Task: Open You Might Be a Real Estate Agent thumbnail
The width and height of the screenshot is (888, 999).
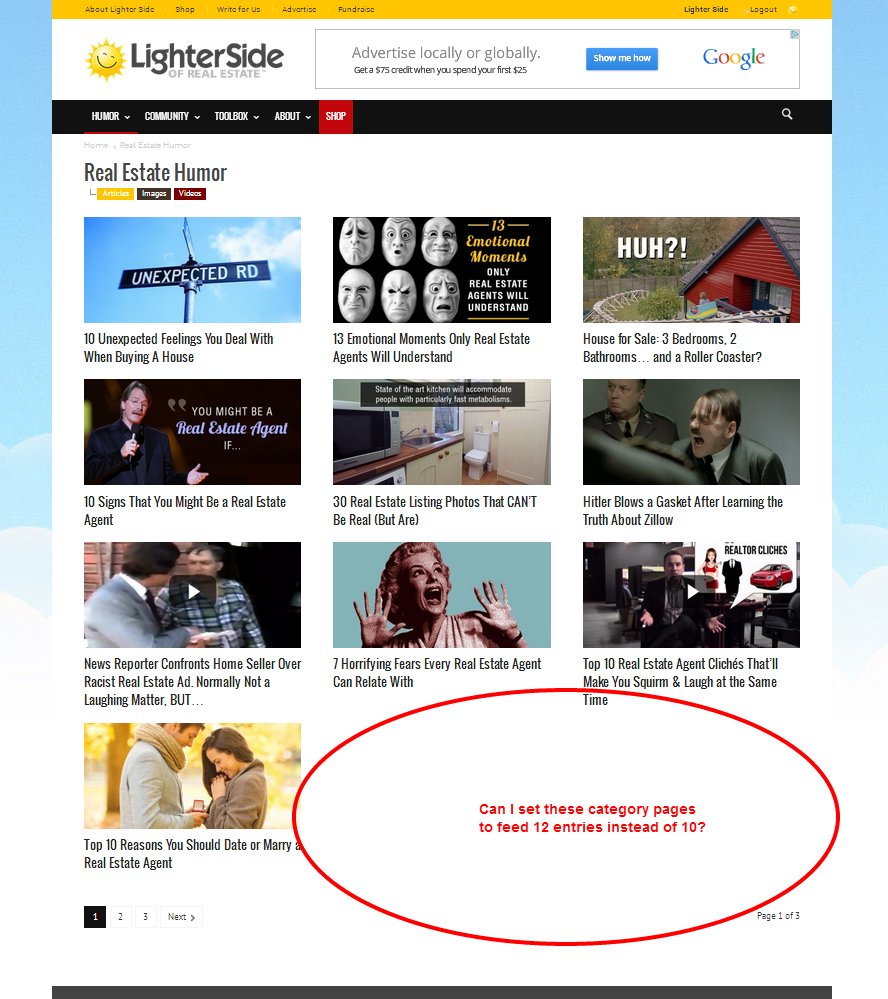Action: pyautogui.click(x=192, y=432)
